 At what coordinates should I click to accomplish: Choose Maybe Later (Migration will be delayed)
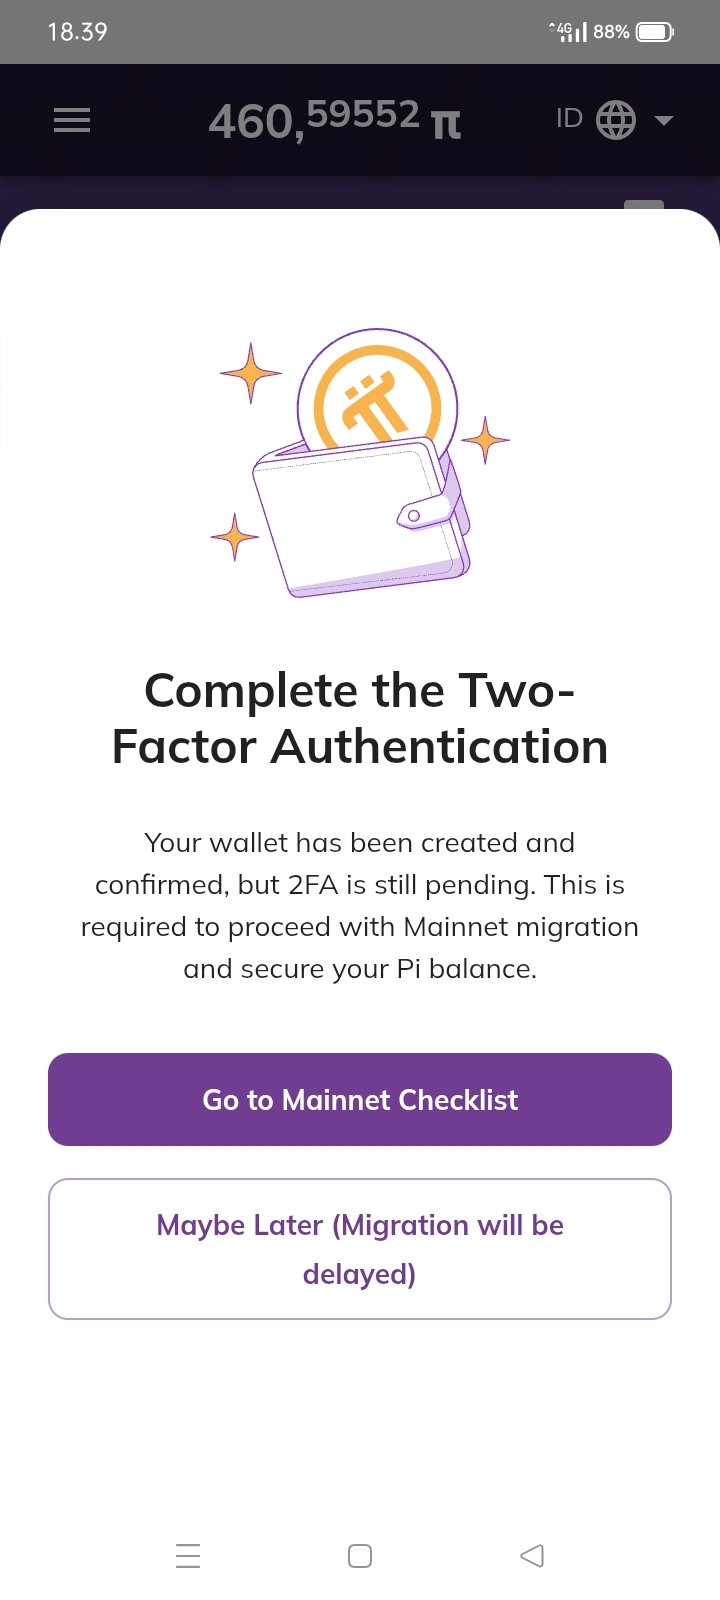click(x=360, y=1249)
